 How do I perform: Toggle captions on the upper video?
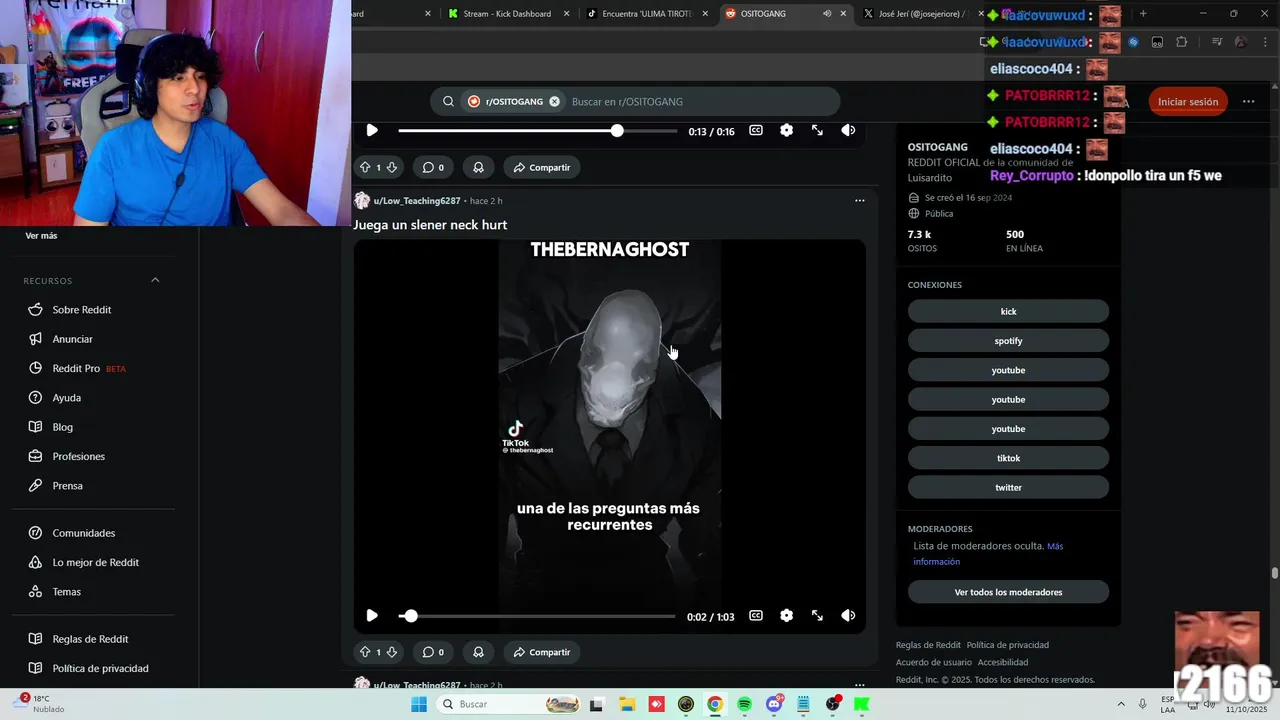pos(756,131)
